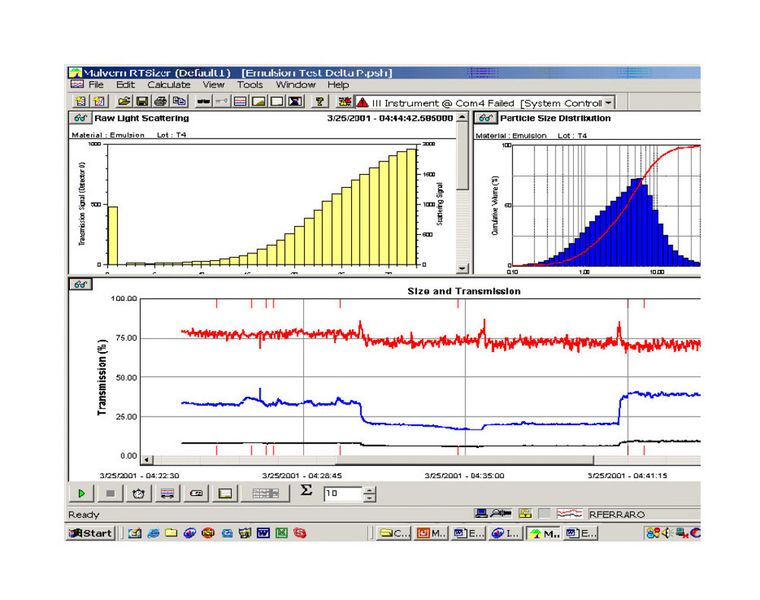This screenshot has height=600, width=760.
Task: Click the Size and Transmission chart title
Action: pos(464,291)
